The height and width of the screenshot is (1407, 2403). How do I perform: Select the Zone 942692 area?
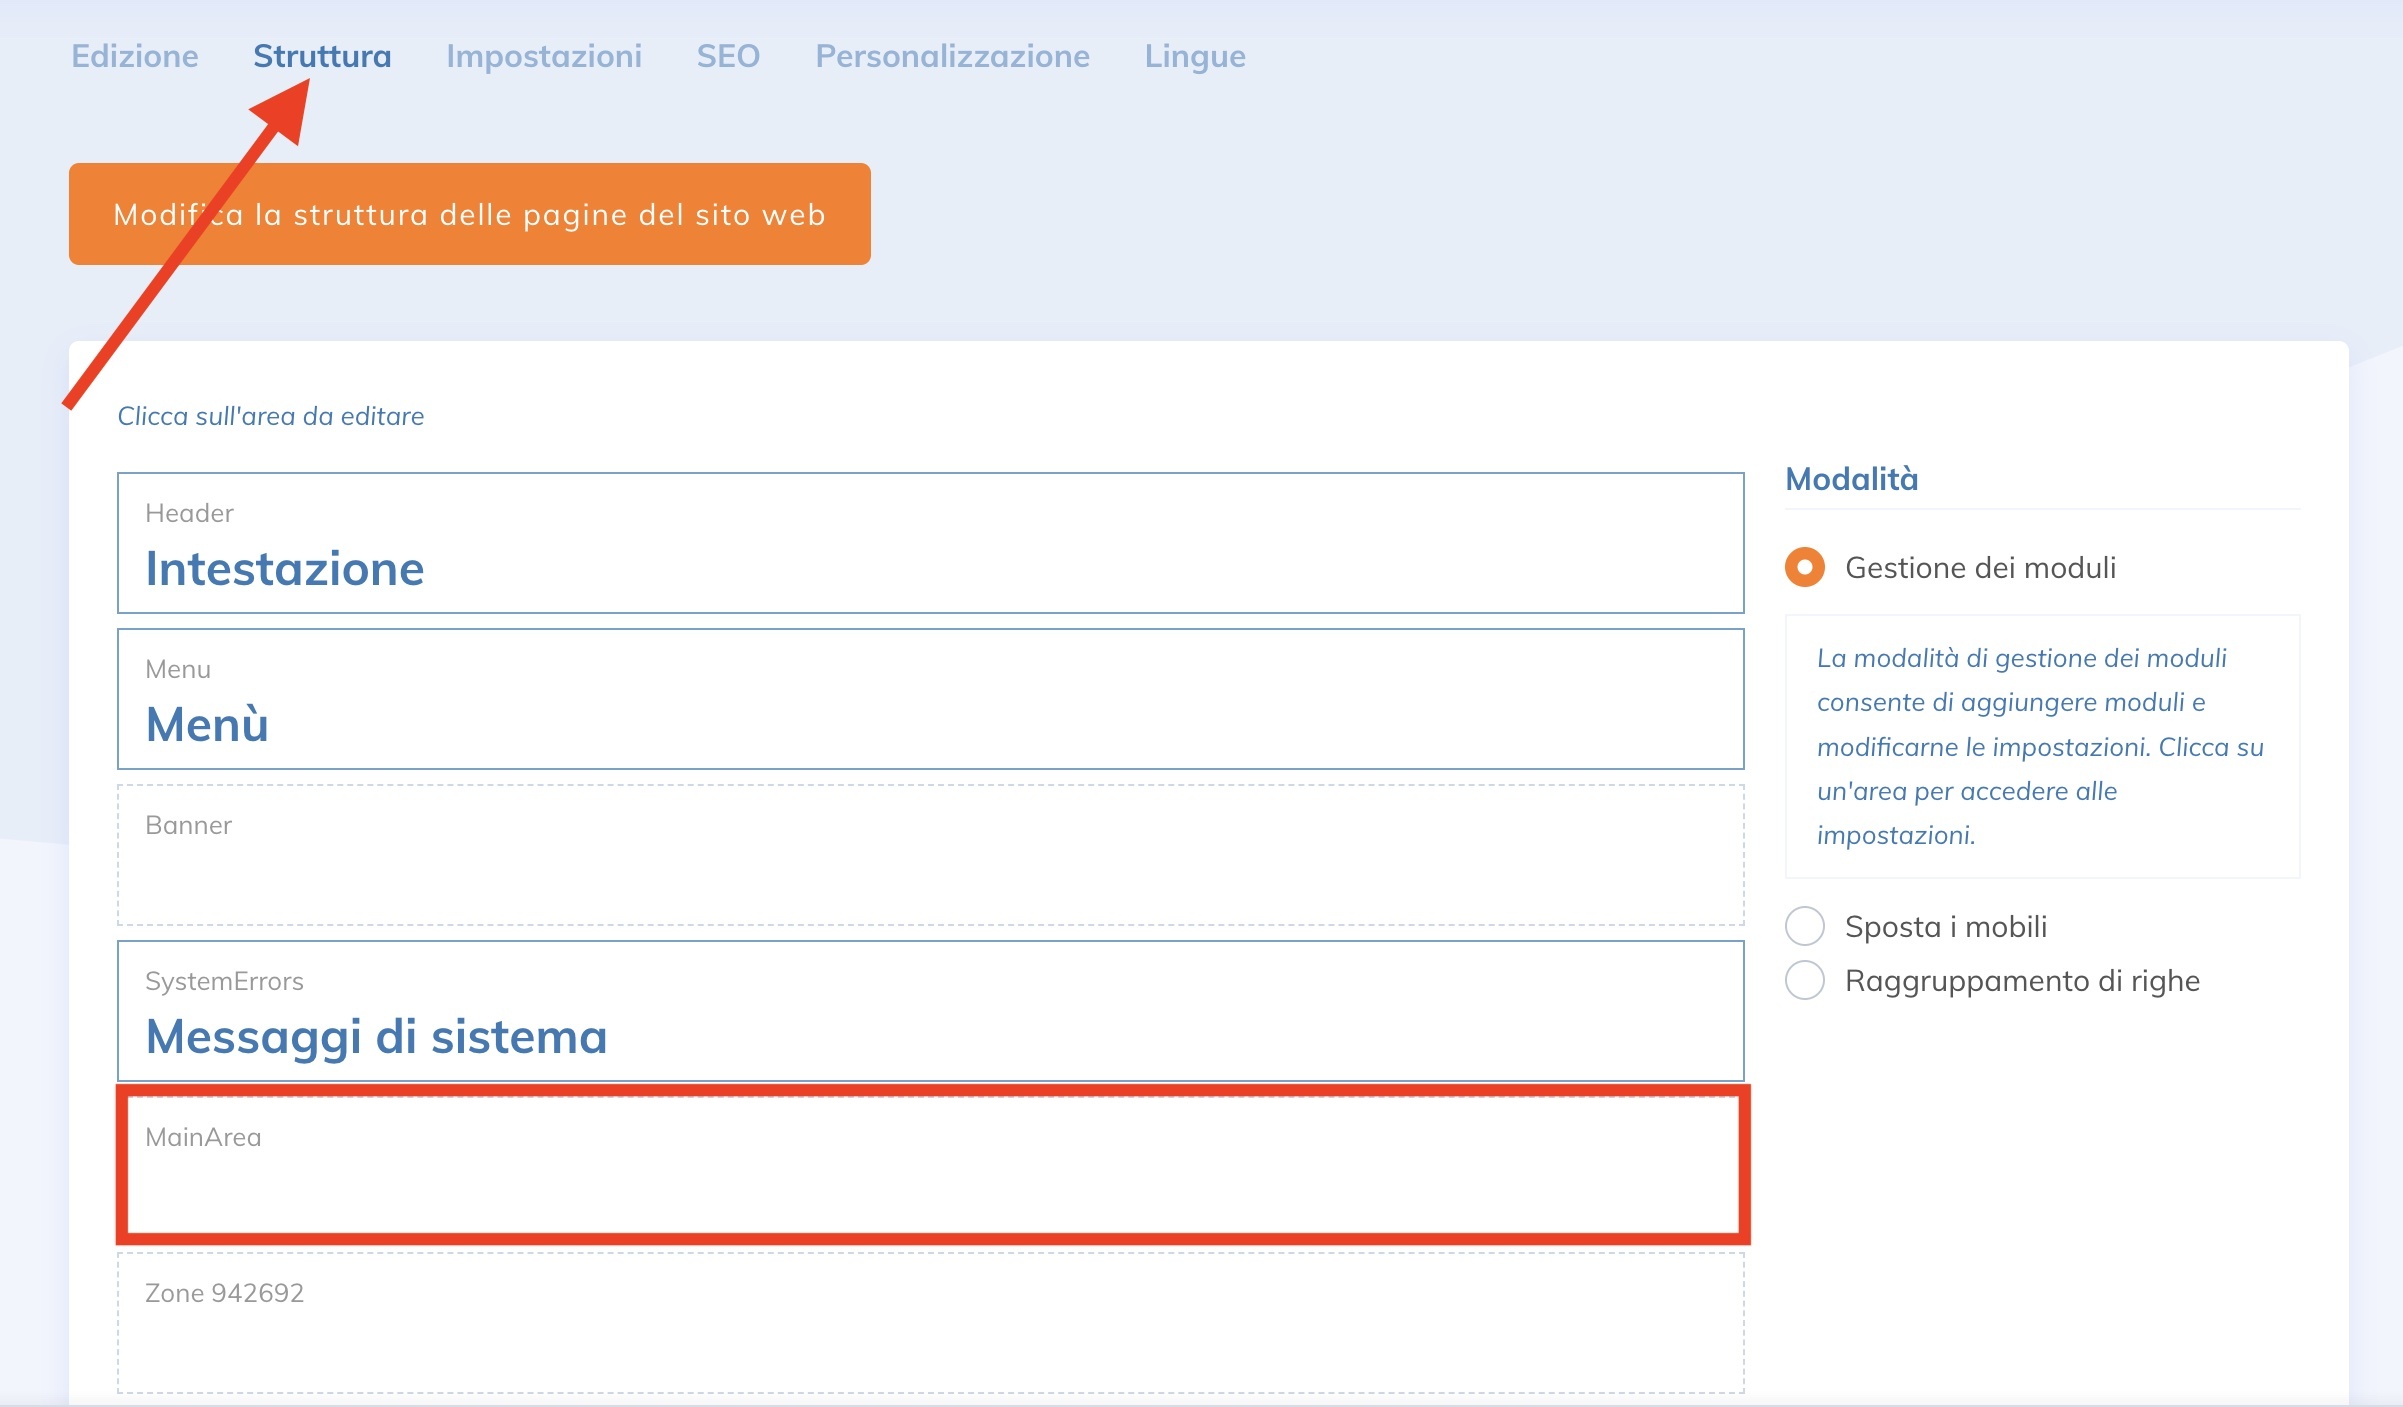click(x=930, y=1322)
